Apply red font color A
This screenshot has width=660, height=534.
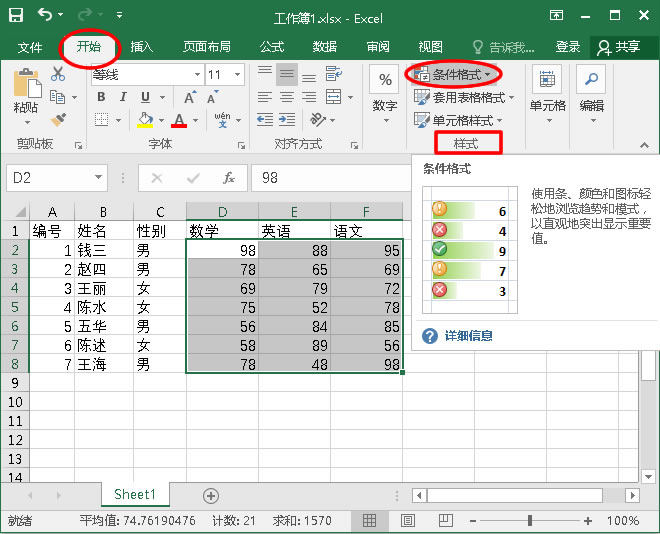pos(179,120)
